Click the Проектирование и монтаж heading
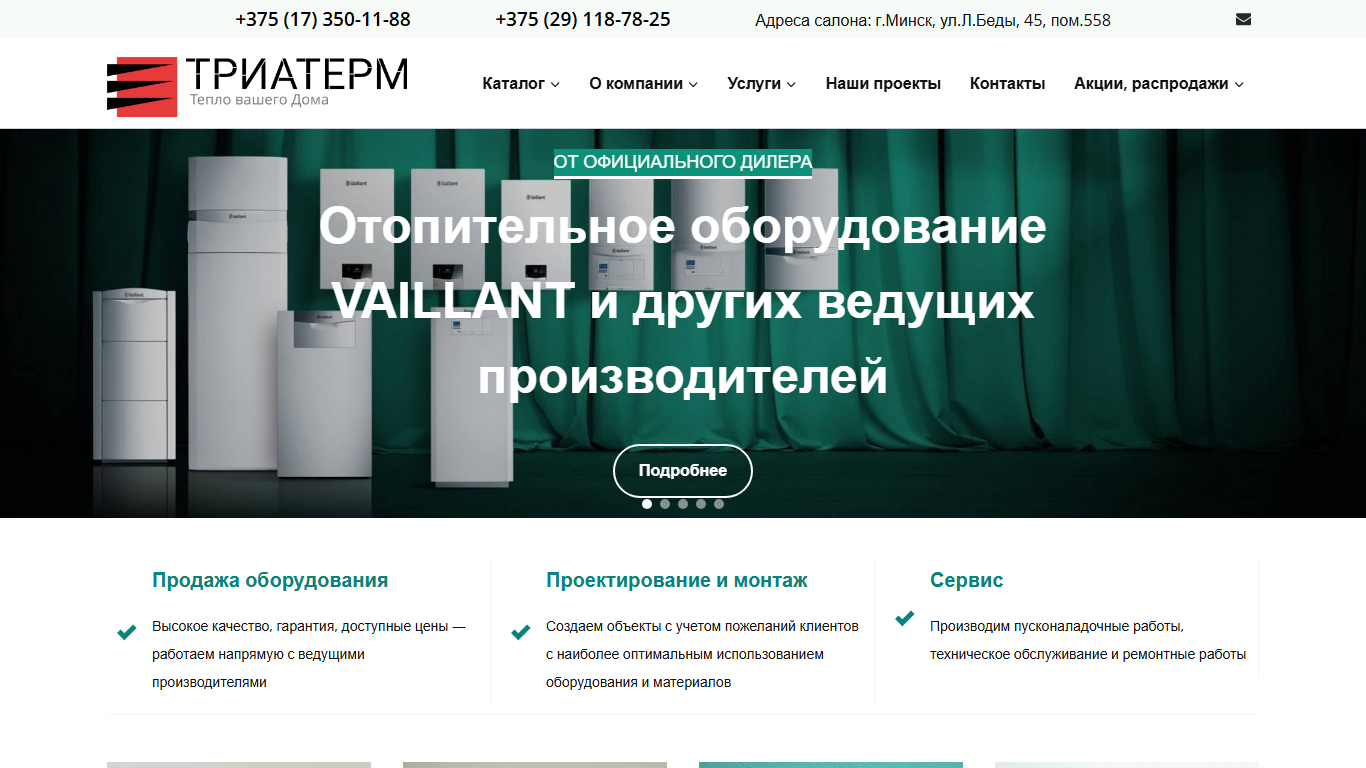The width and height of the screenshot is (1366, 768). coord(677,580)
